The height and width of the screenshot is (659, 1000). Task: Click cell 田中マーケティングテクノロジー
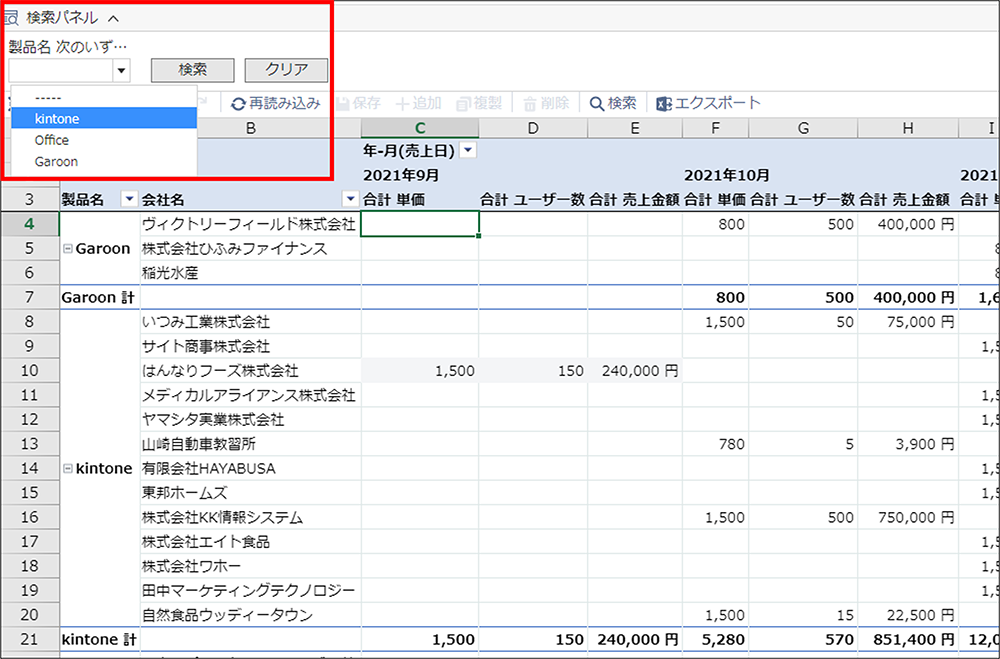pos(249,591)
